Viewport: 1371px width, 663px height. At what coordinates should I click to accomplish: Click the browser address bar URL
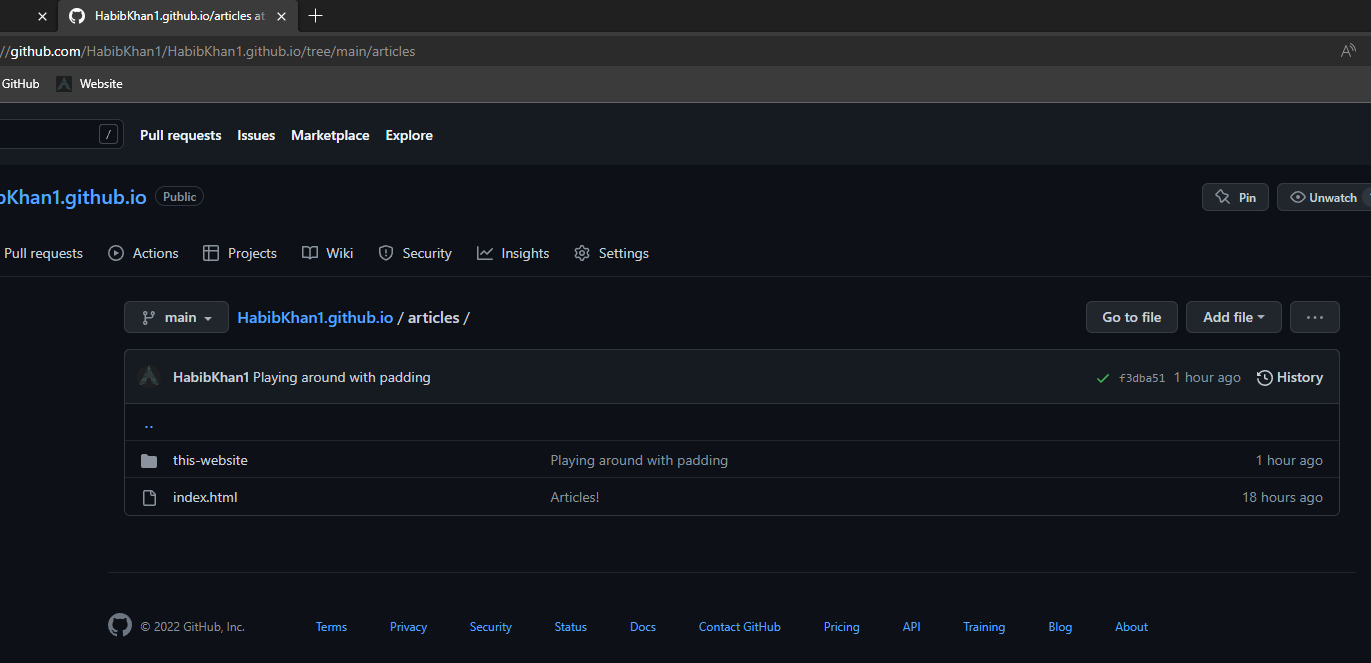tap(208, 51)
